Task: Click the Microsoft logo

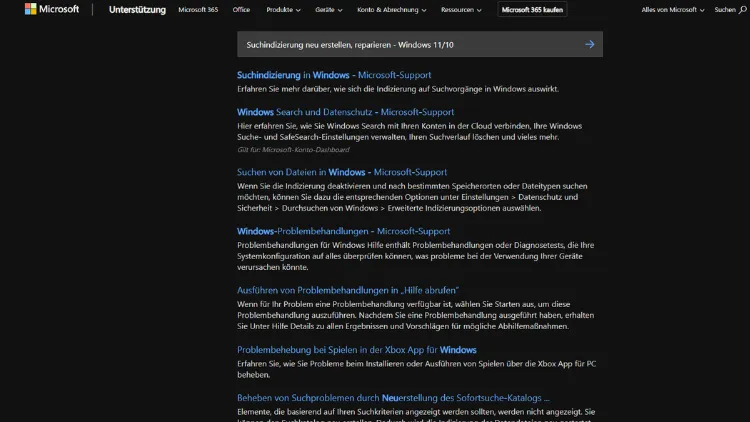Action: (52, 9)
